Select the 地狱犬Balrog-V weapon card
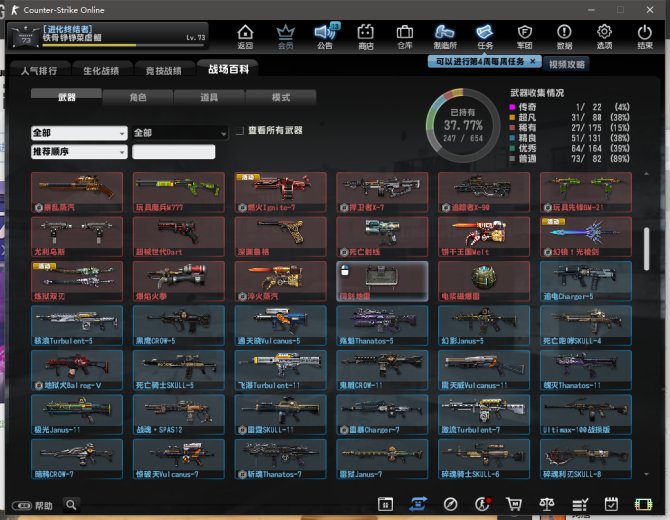The height and width of the screenshot is (520, 670). click(77, 370)
